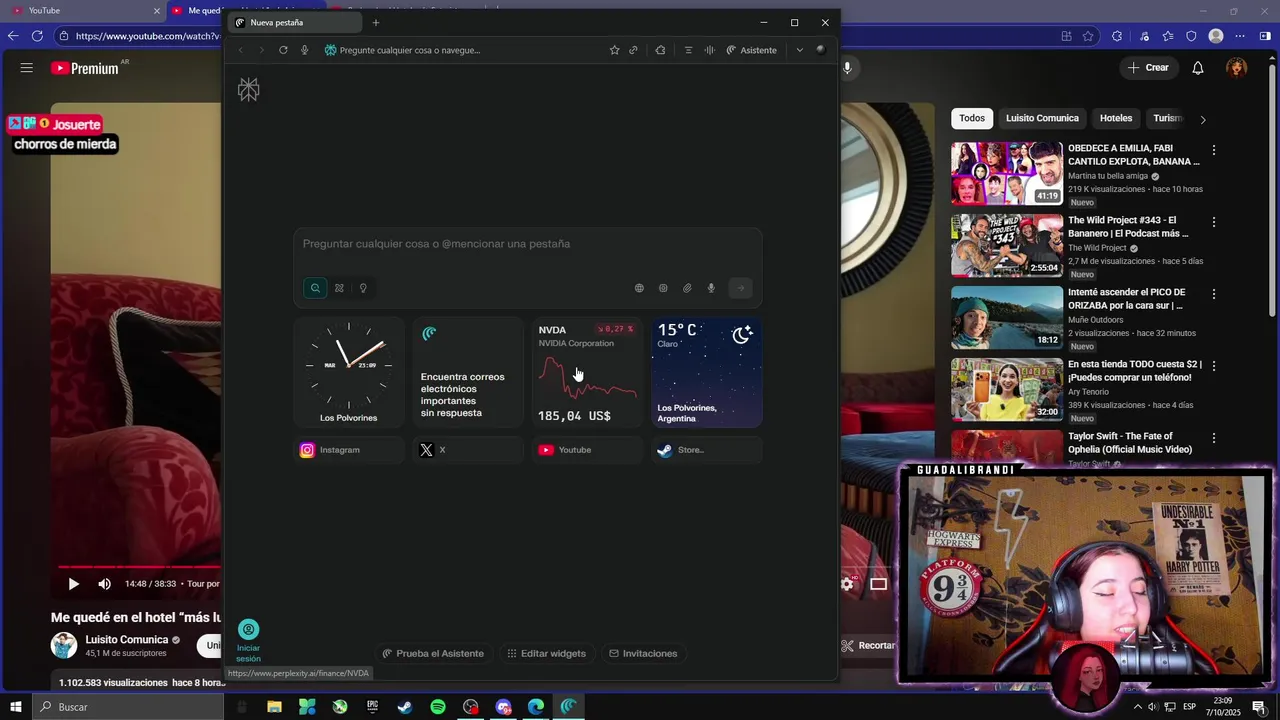The width and height of the screenshot is (1280, 720).
Task: Select the Luisito Comunica chip
Action: [1042, 118]
